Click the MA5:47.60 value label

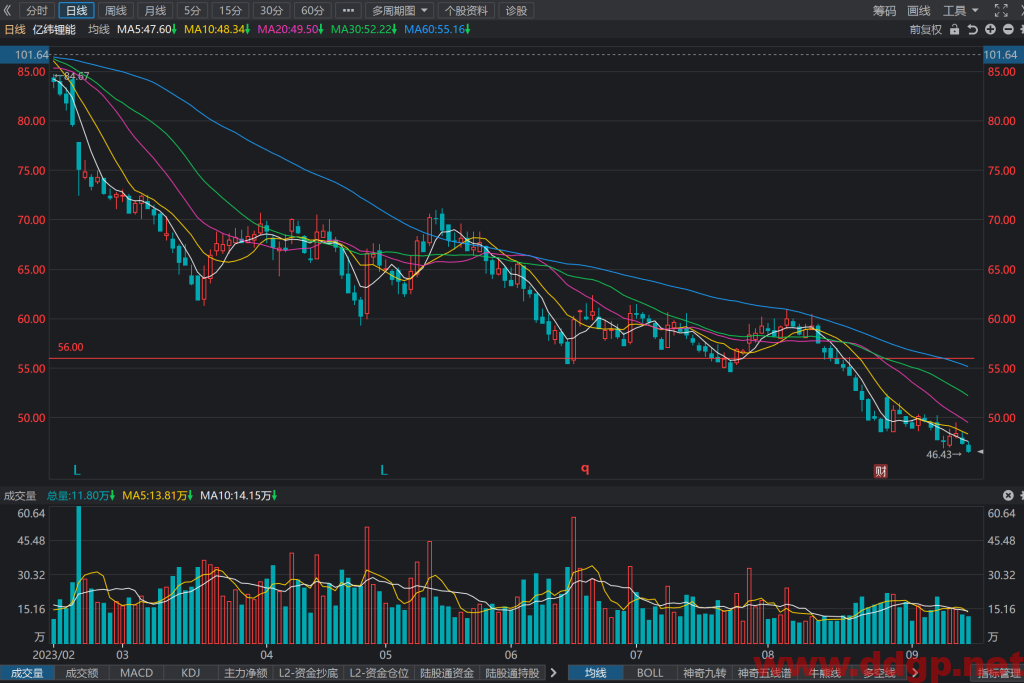[x=147, y=29]
